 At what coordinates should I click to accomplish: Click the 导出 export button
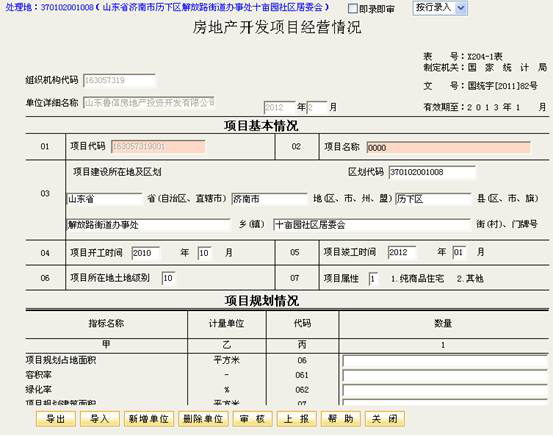pos(56,419)
